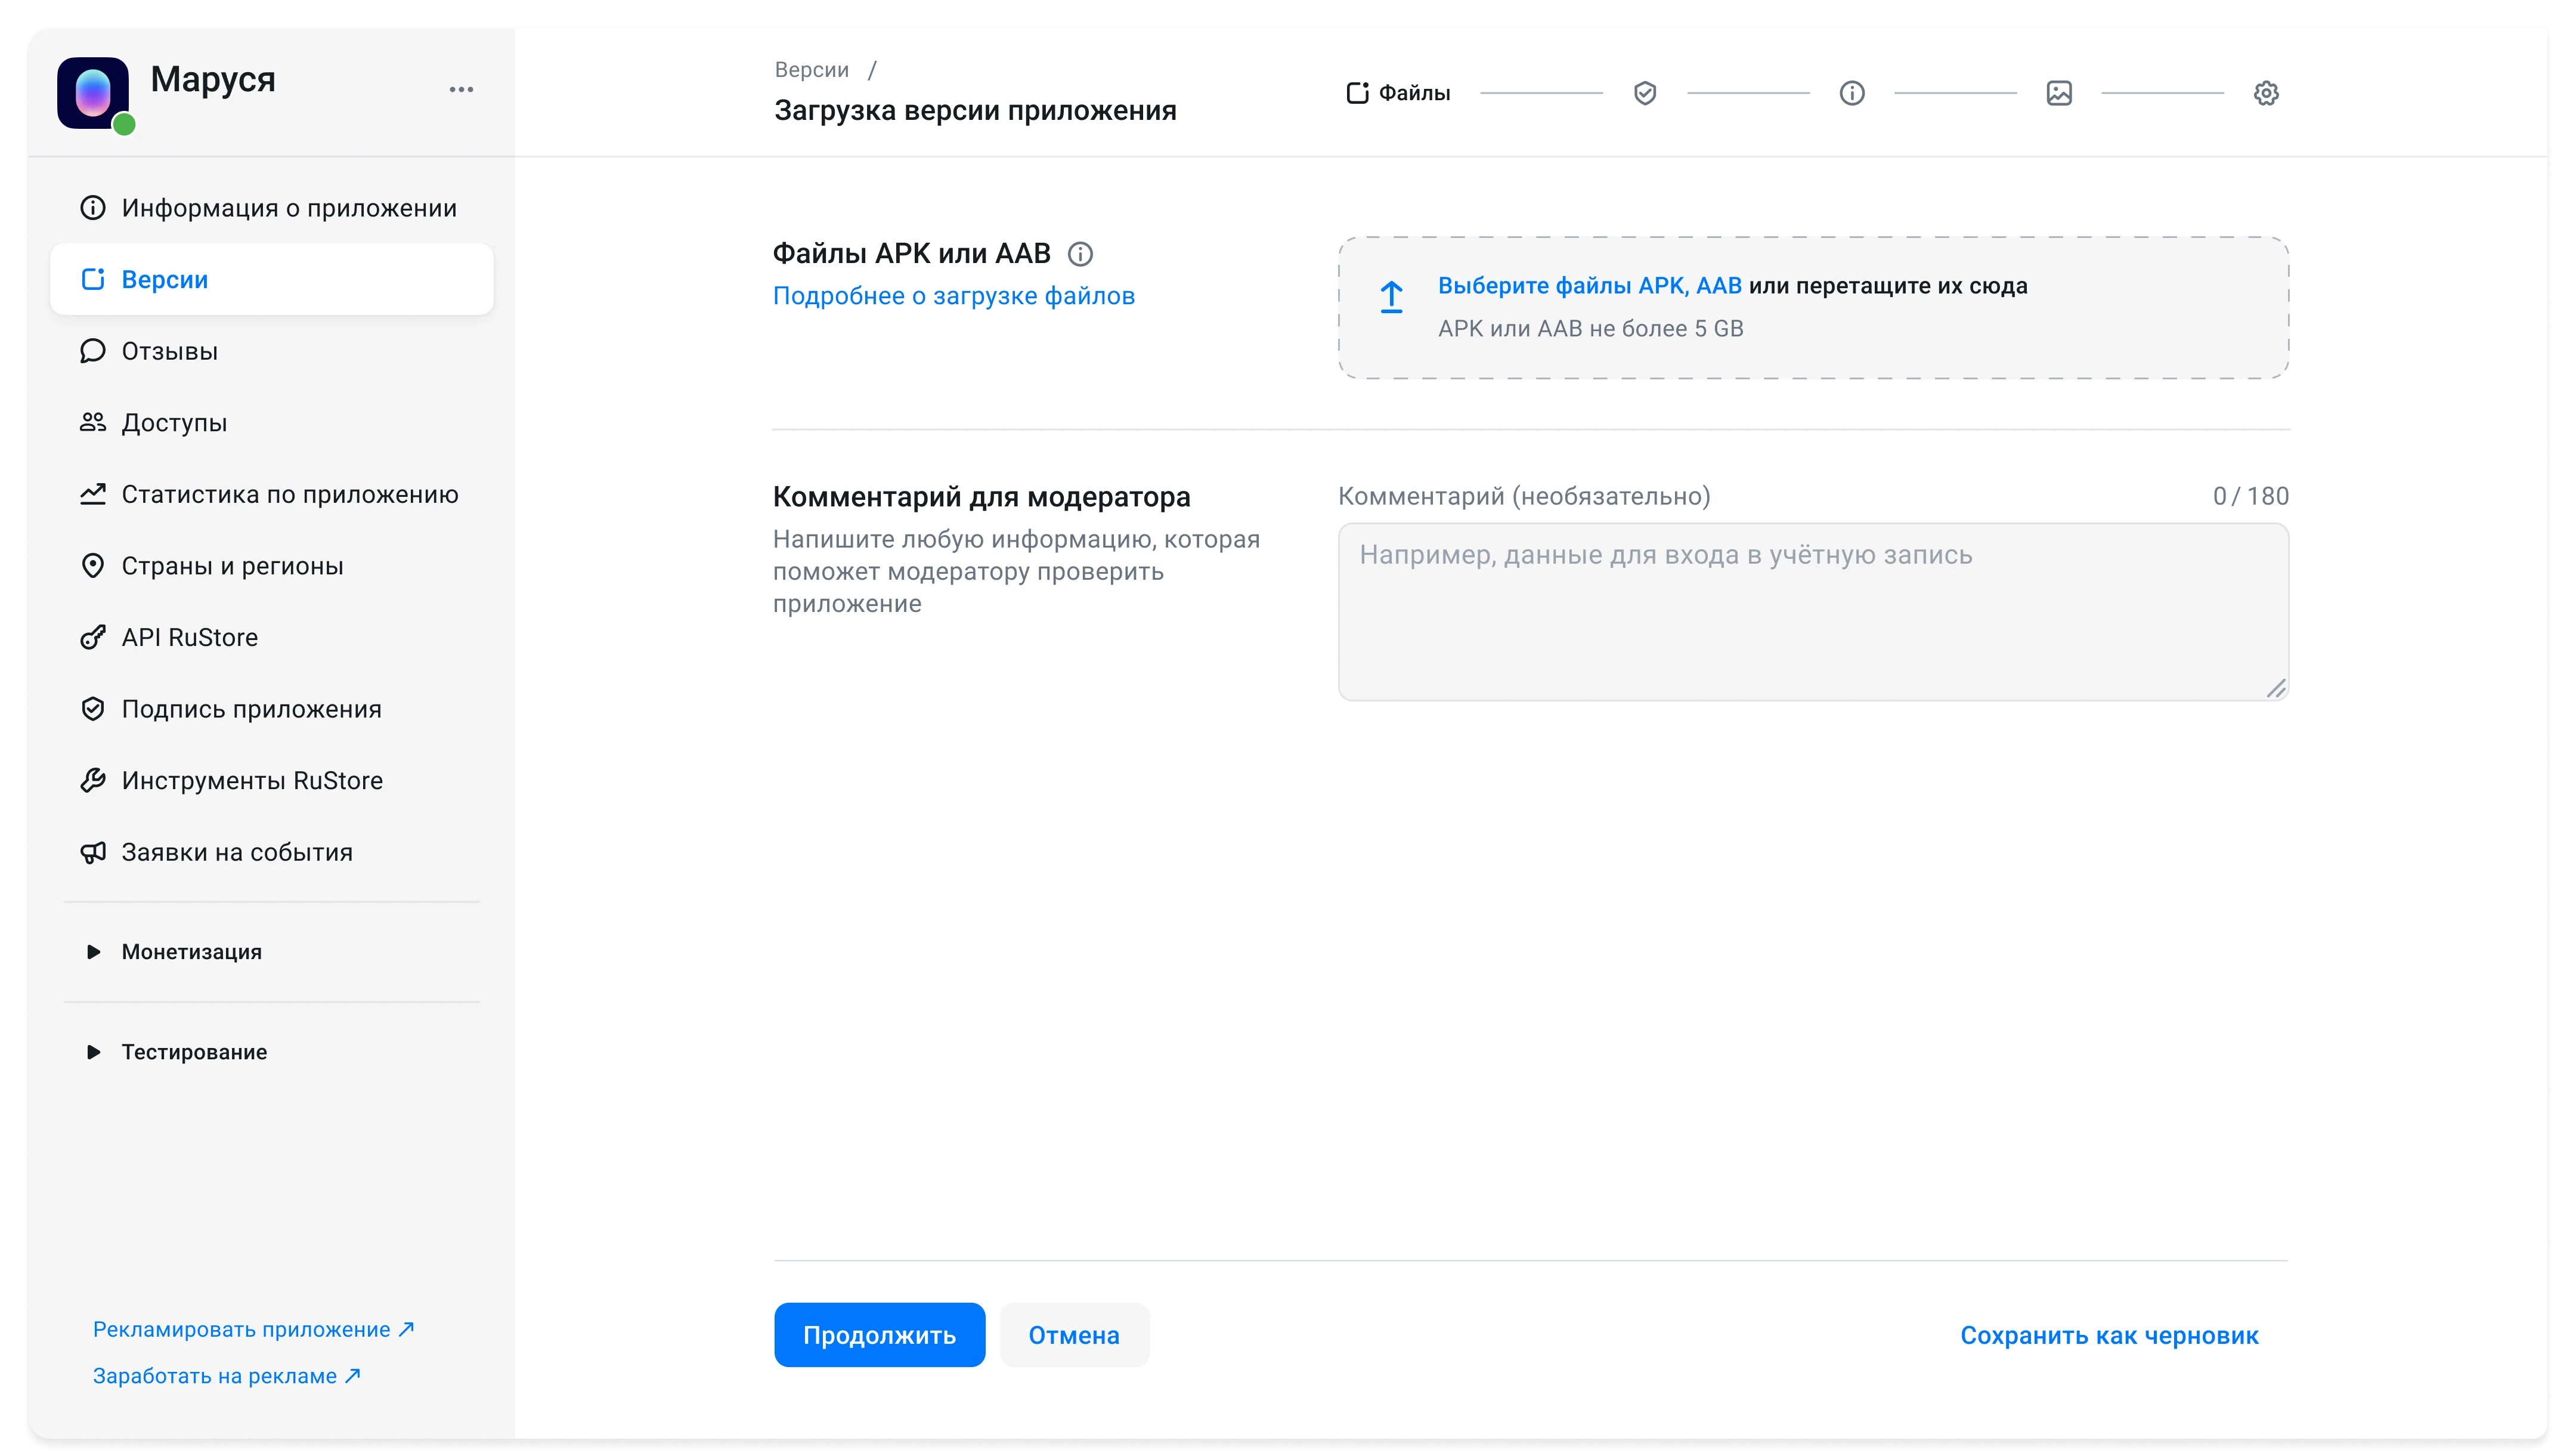Click the gear step icon in progress bar
2576x1453 pixels.
[2266, 93]
